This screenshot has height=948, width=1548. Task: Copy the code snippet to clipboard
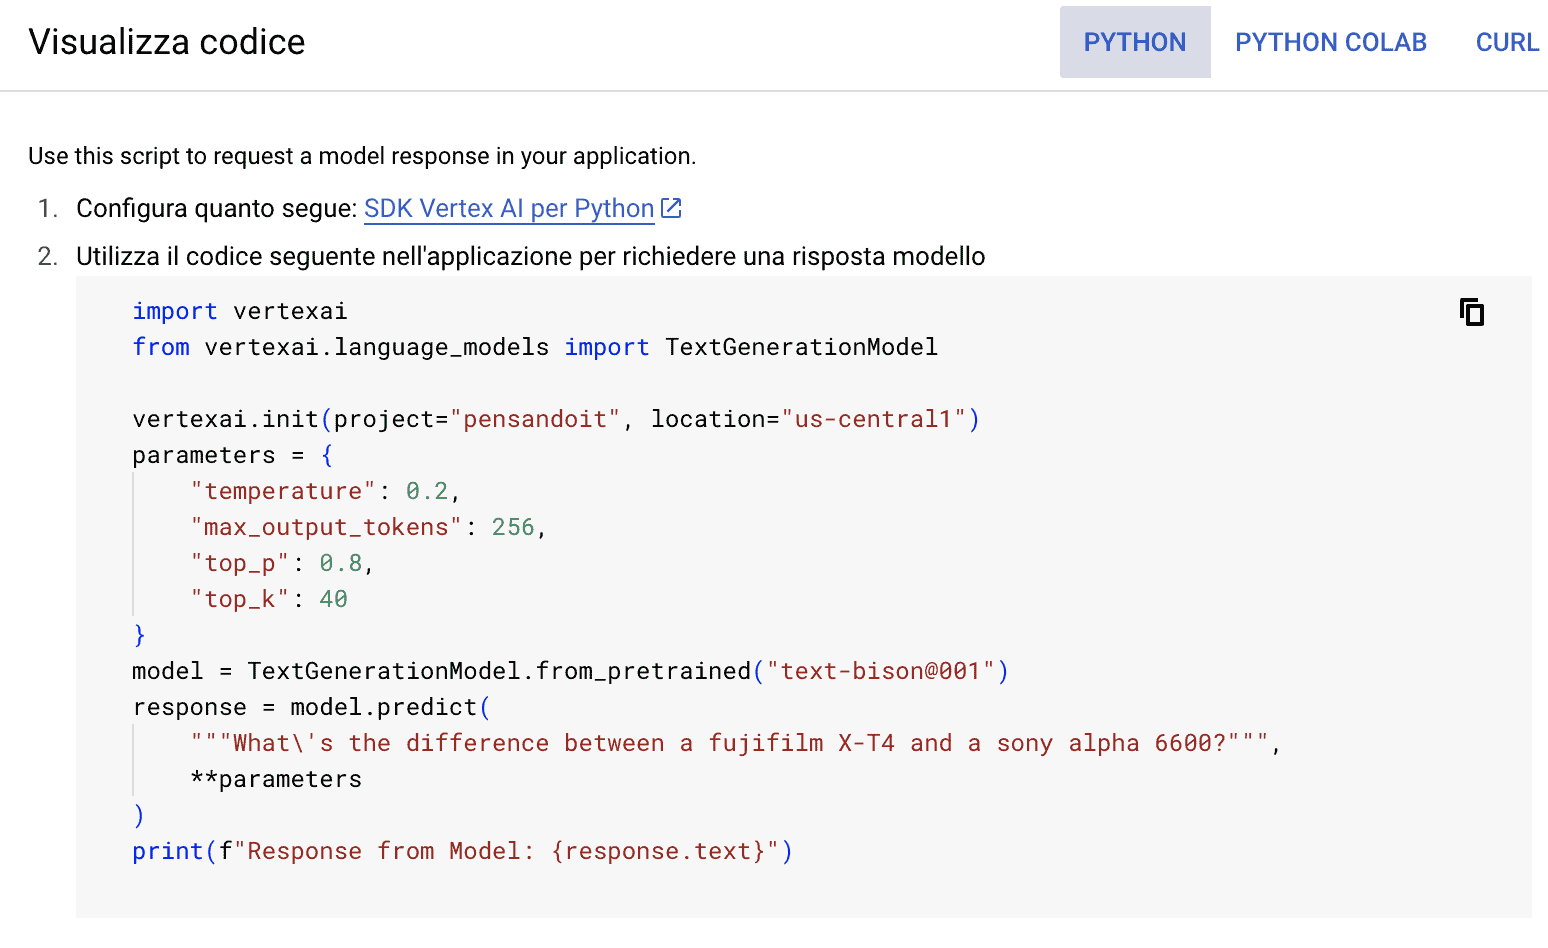[x=1471, y=313]
